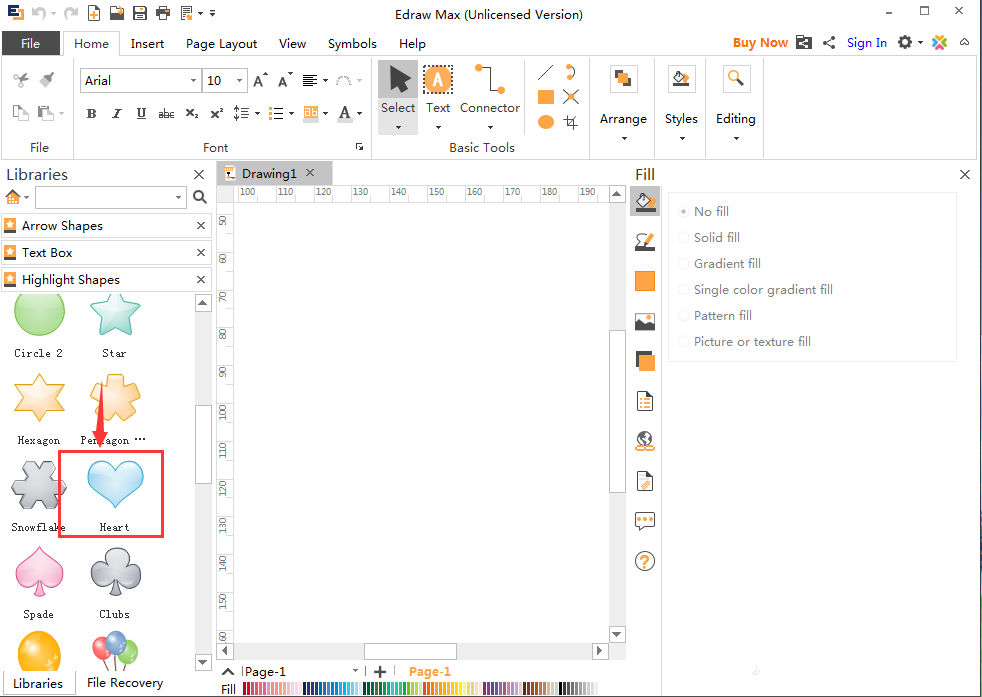Toggle Bold formatting

click(x=91, y=113)
